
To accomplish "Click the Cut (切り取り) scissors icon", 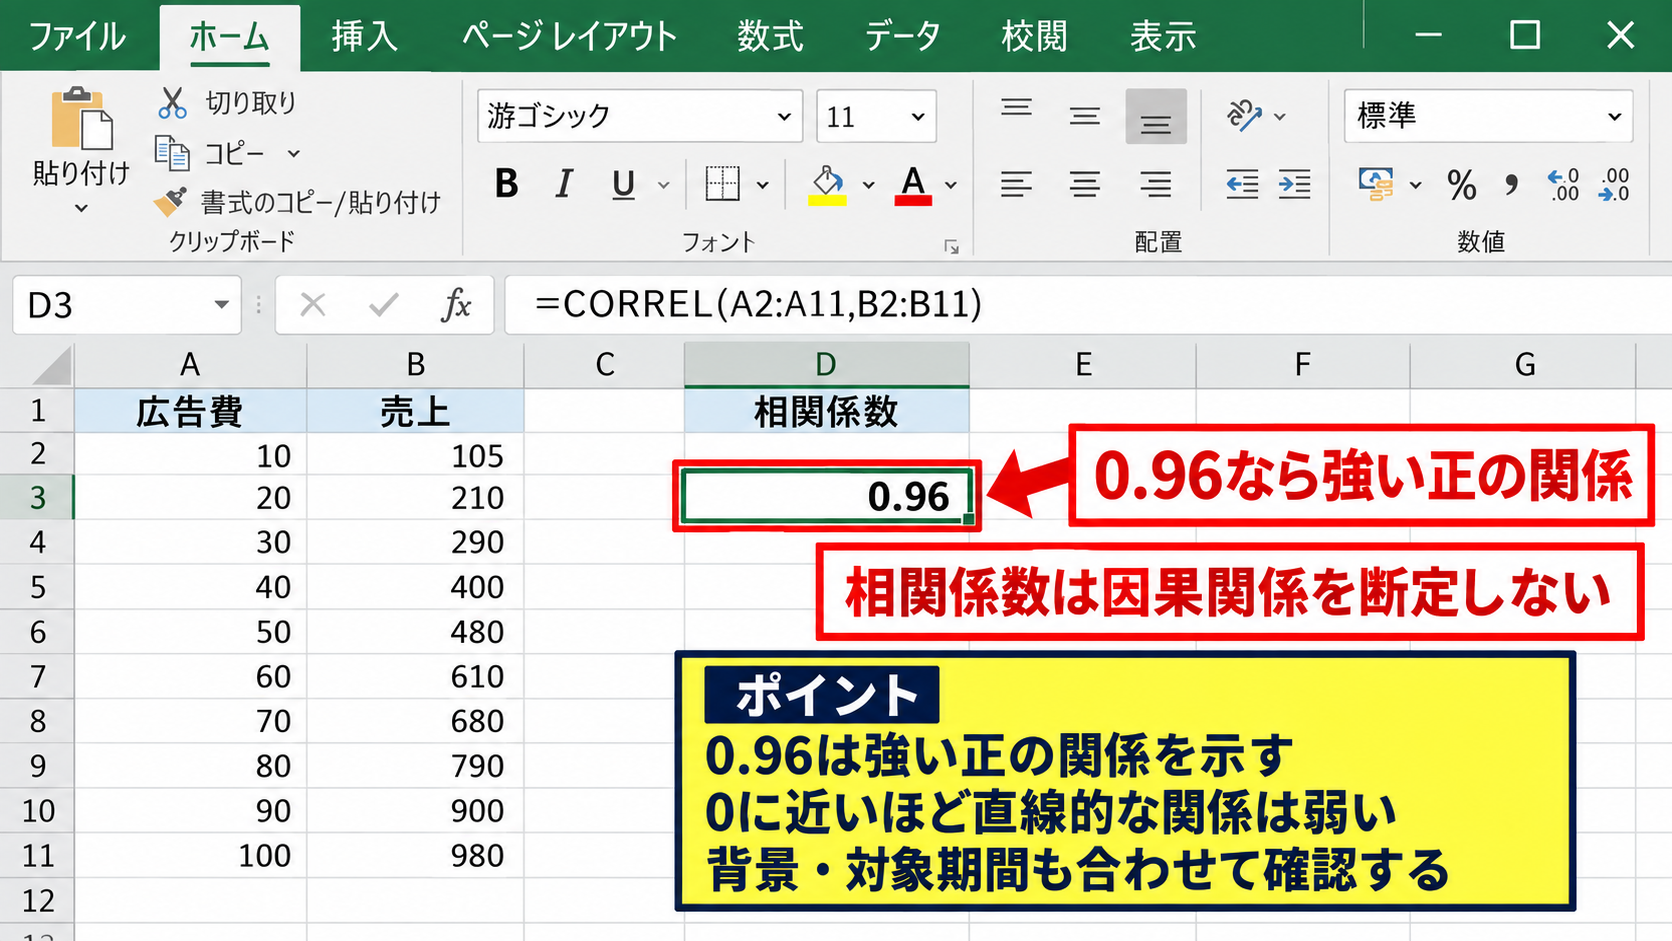I will (173, 102).
